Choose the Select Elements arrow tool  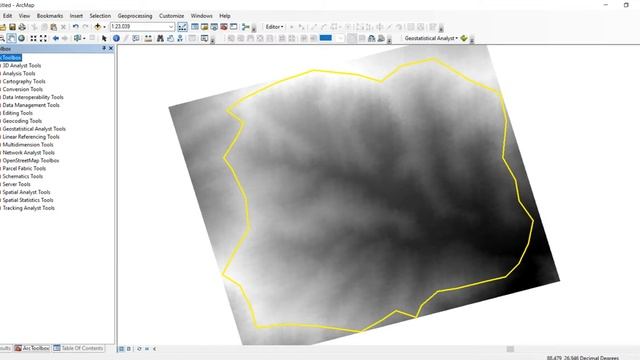104,38
